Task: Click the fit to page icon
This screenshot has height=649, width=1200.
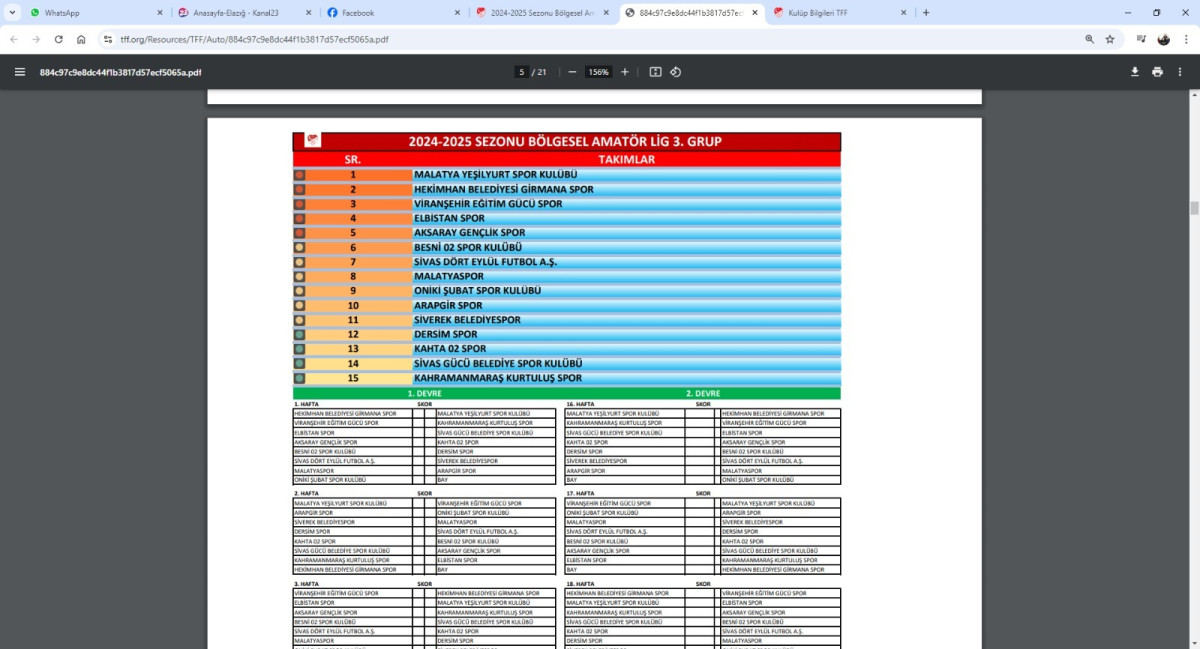Action: point(655,72)
